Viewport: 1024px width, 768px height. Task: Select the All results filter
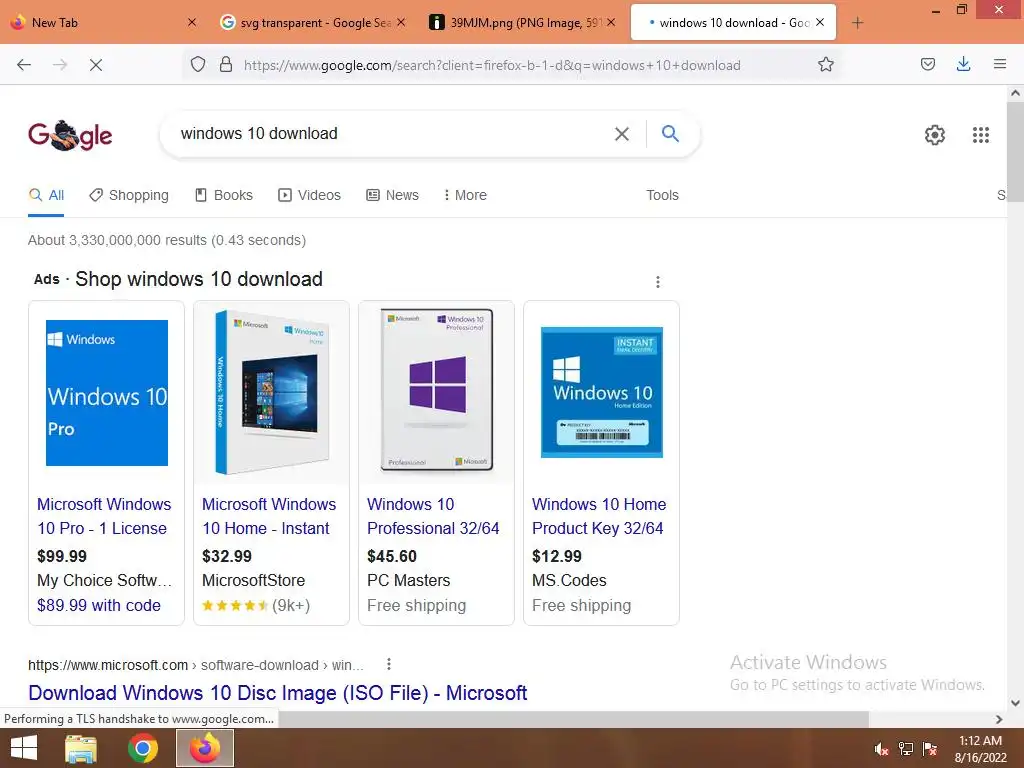[x=46, y=195]
